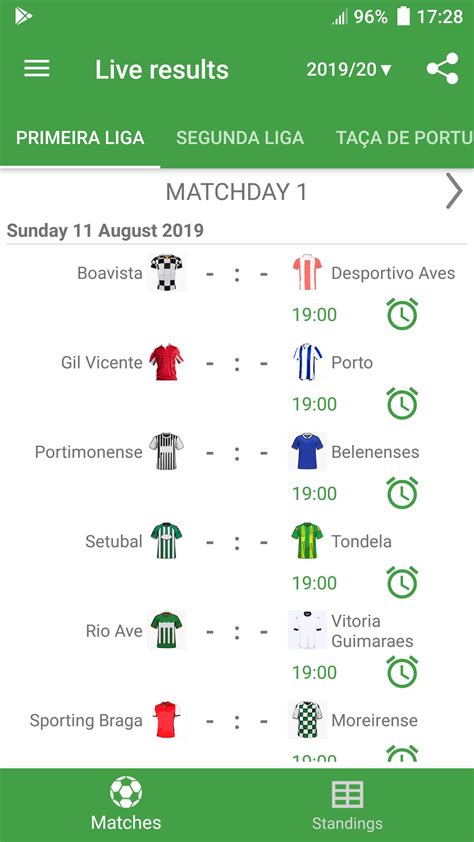Open Standings view from bottom bar
Screen dimensions: 474x842
[x=347, y=804]
